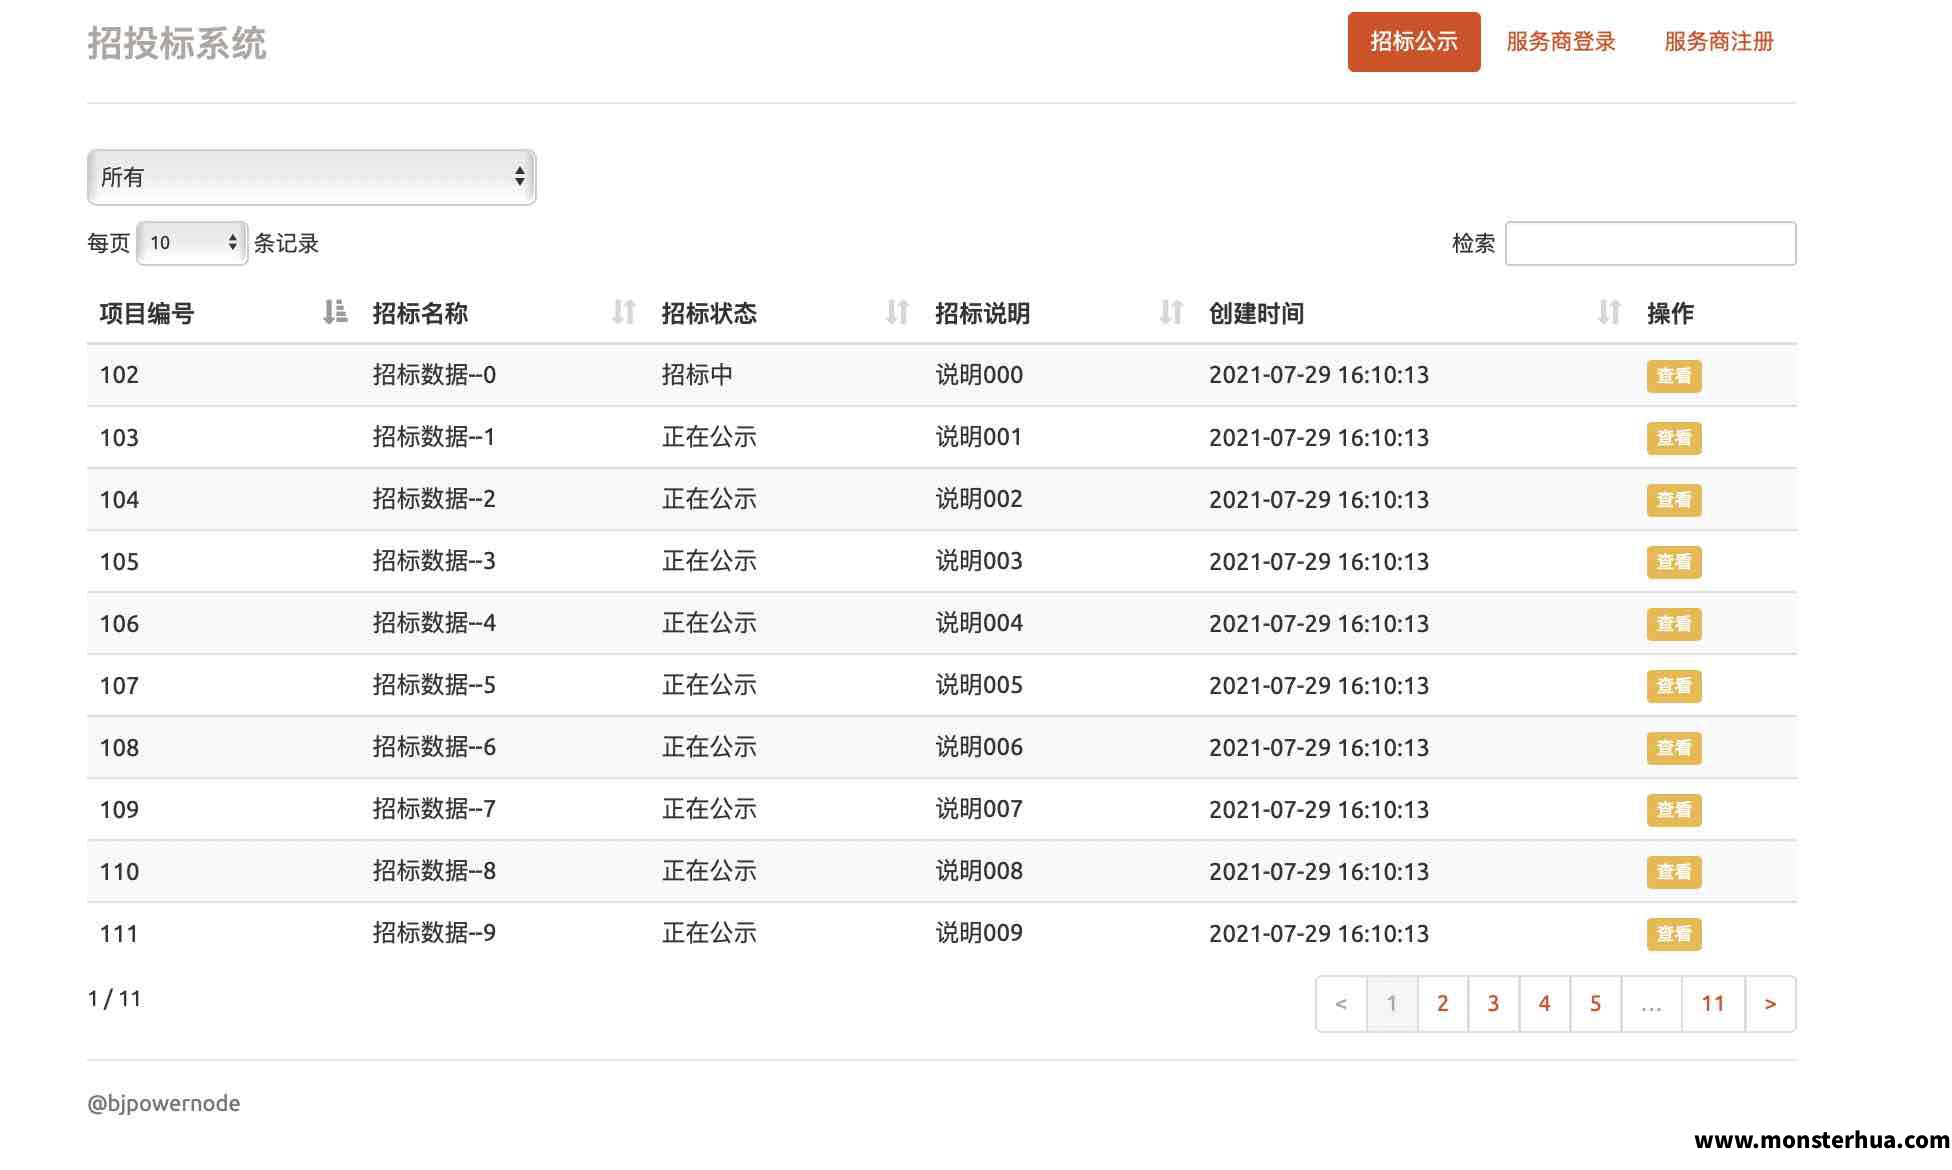Sort by 项目编号 column icon

(335, 313)
